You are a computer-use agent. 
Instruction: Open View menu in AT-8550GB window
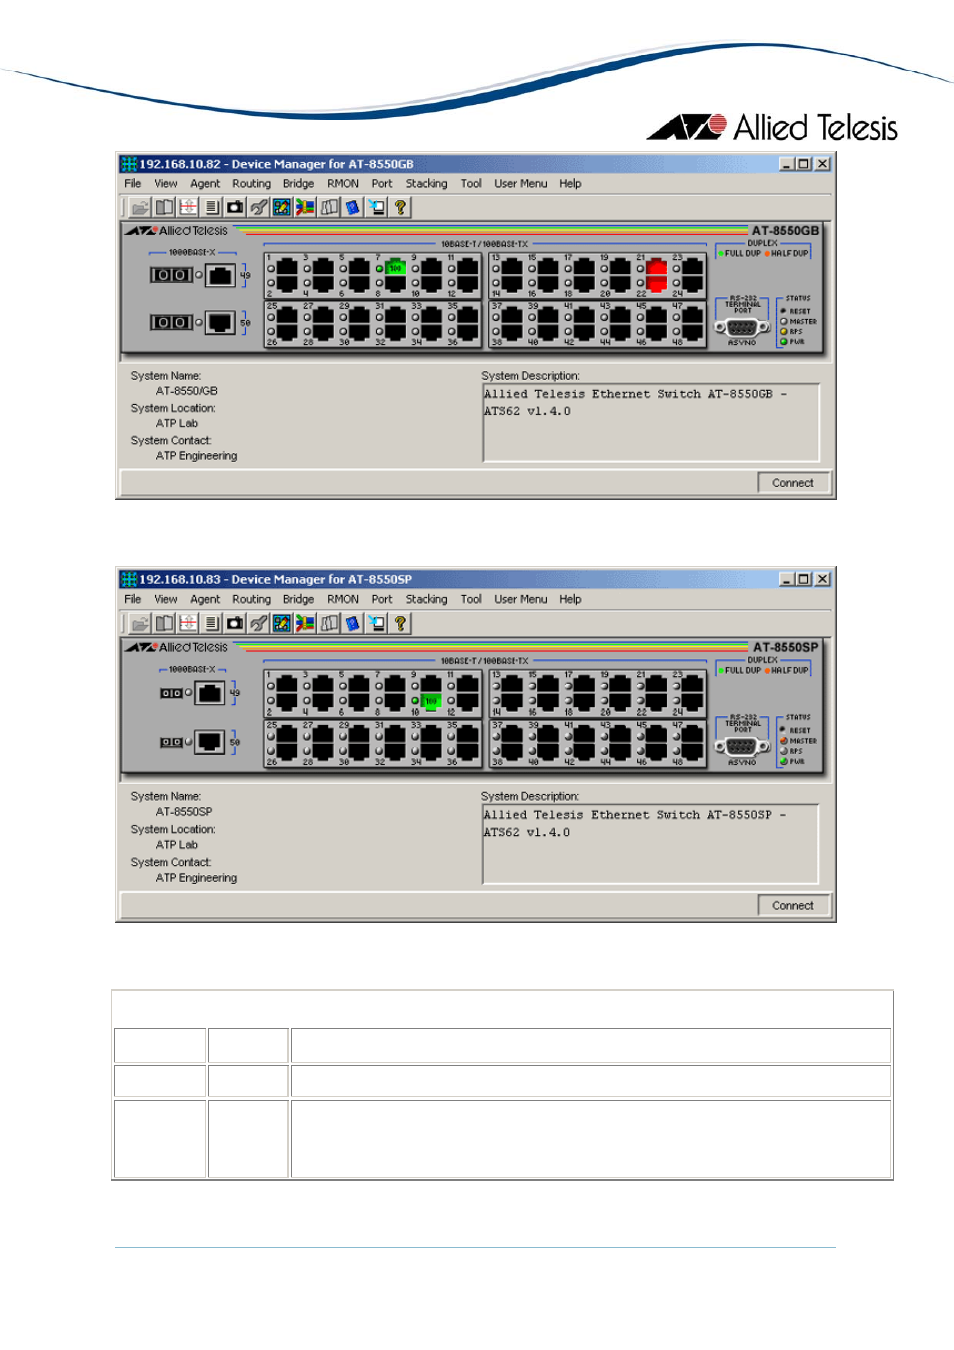coord(166,184)
